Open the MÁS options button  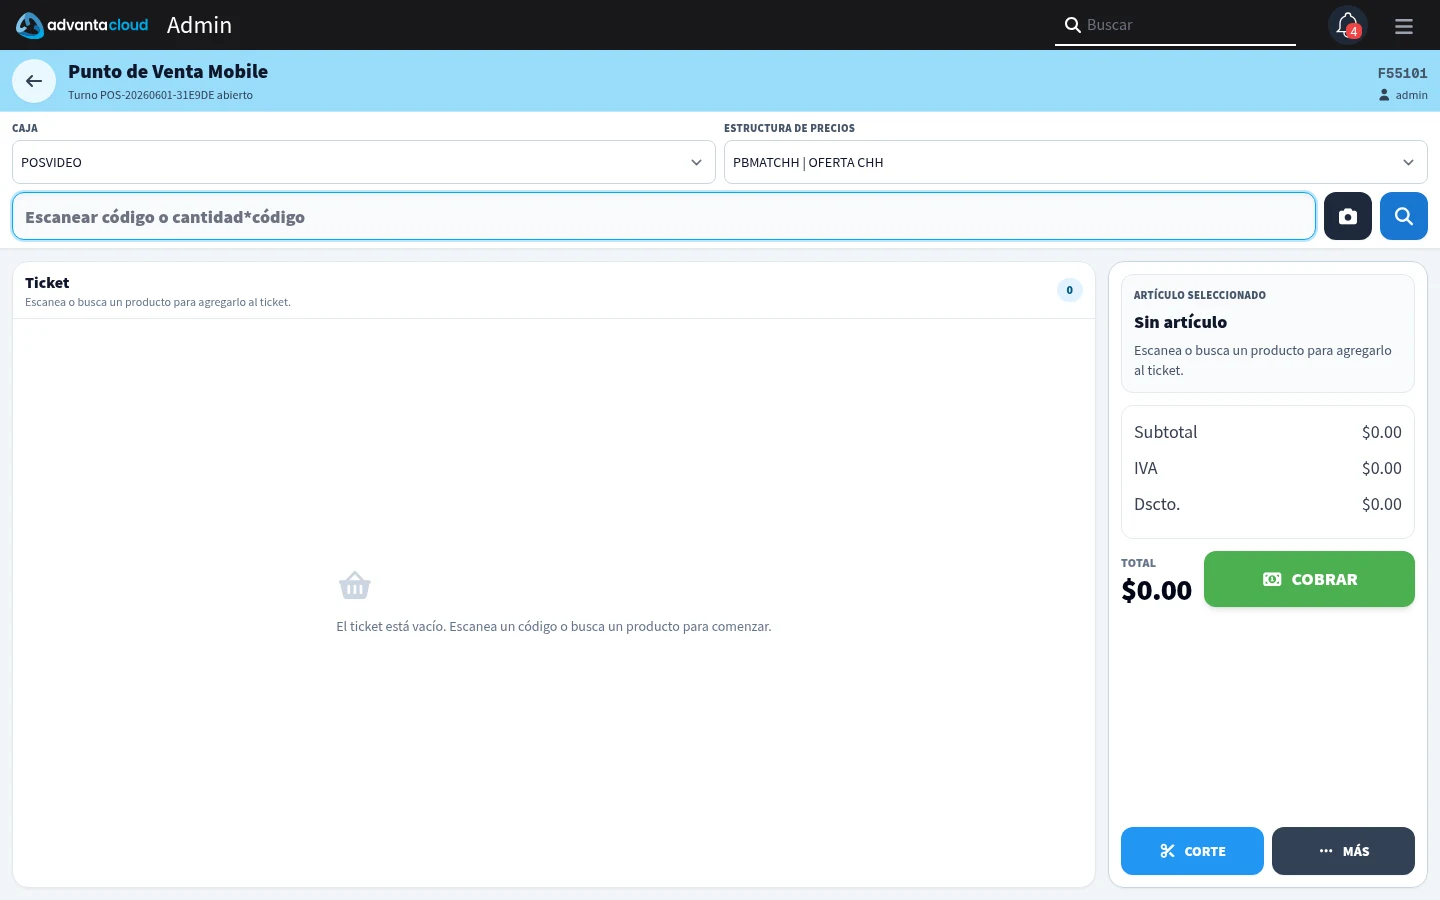(1343, 851)
